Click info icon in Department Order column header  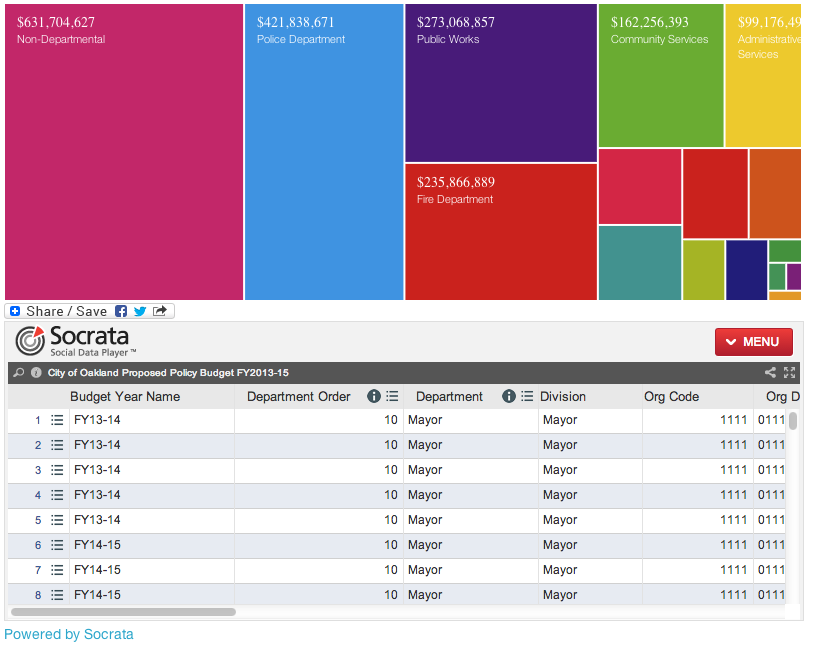coord(374,397)
